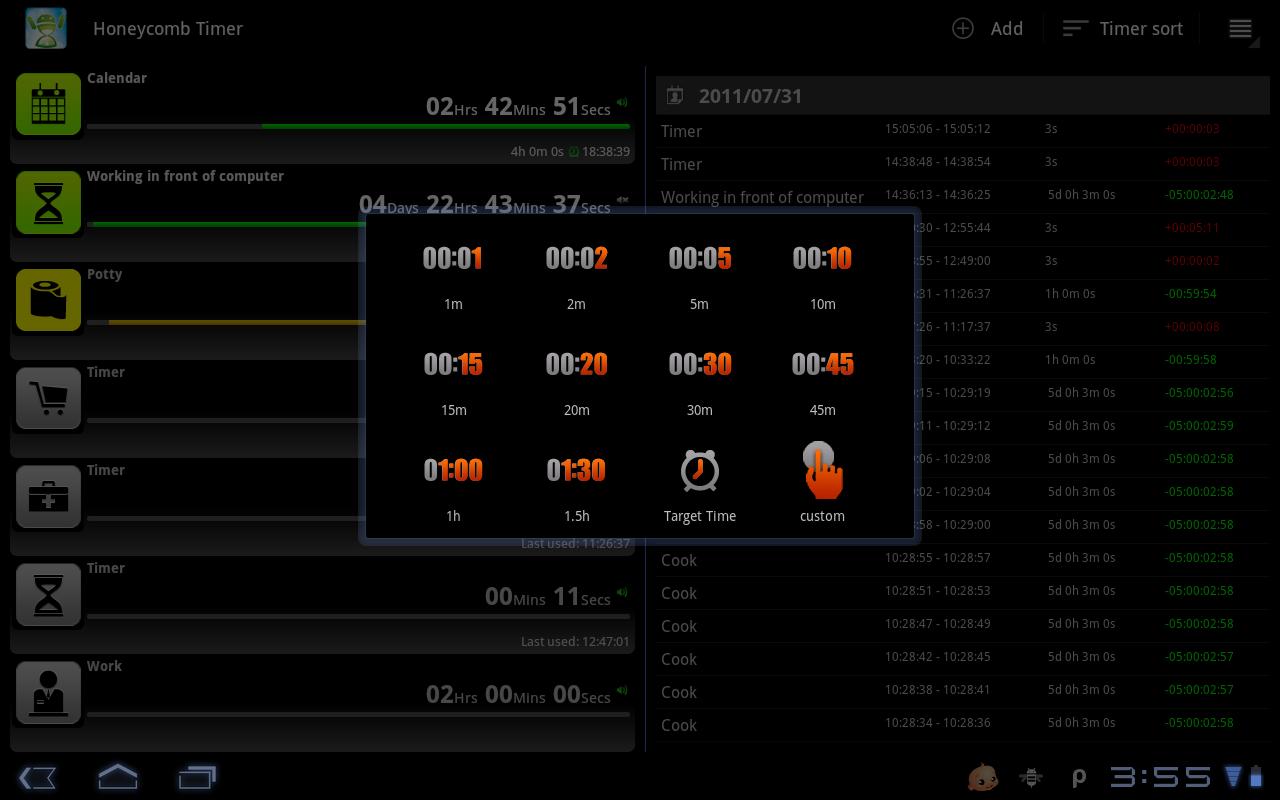Choose the custom hand-tap icon

(x=822, y=471)
